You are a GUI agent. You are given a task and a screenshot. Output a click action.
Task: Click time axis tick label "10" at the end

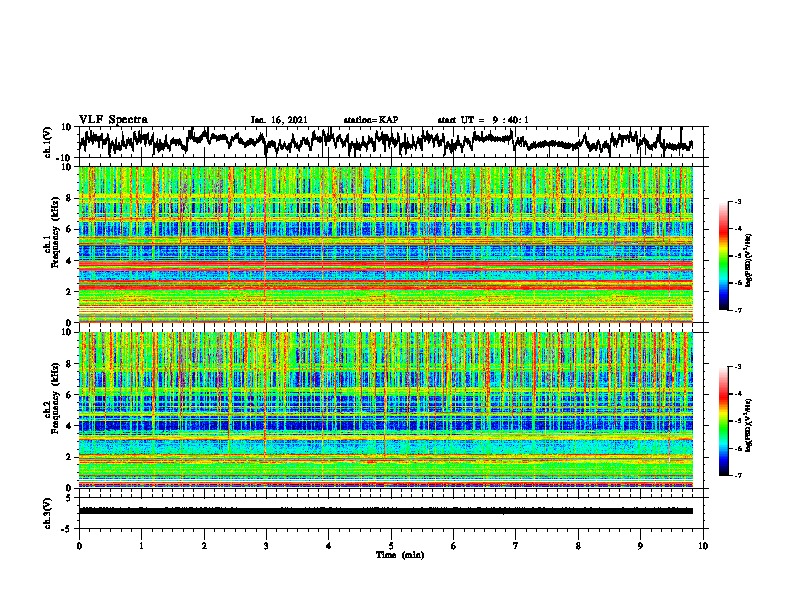[x=703, y=546]
